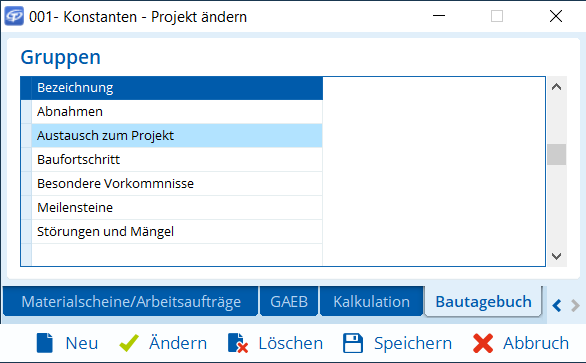Click the Speichern floppy disk icon
586x363 pixels.
pyautogui.click(x=353, y=343)
